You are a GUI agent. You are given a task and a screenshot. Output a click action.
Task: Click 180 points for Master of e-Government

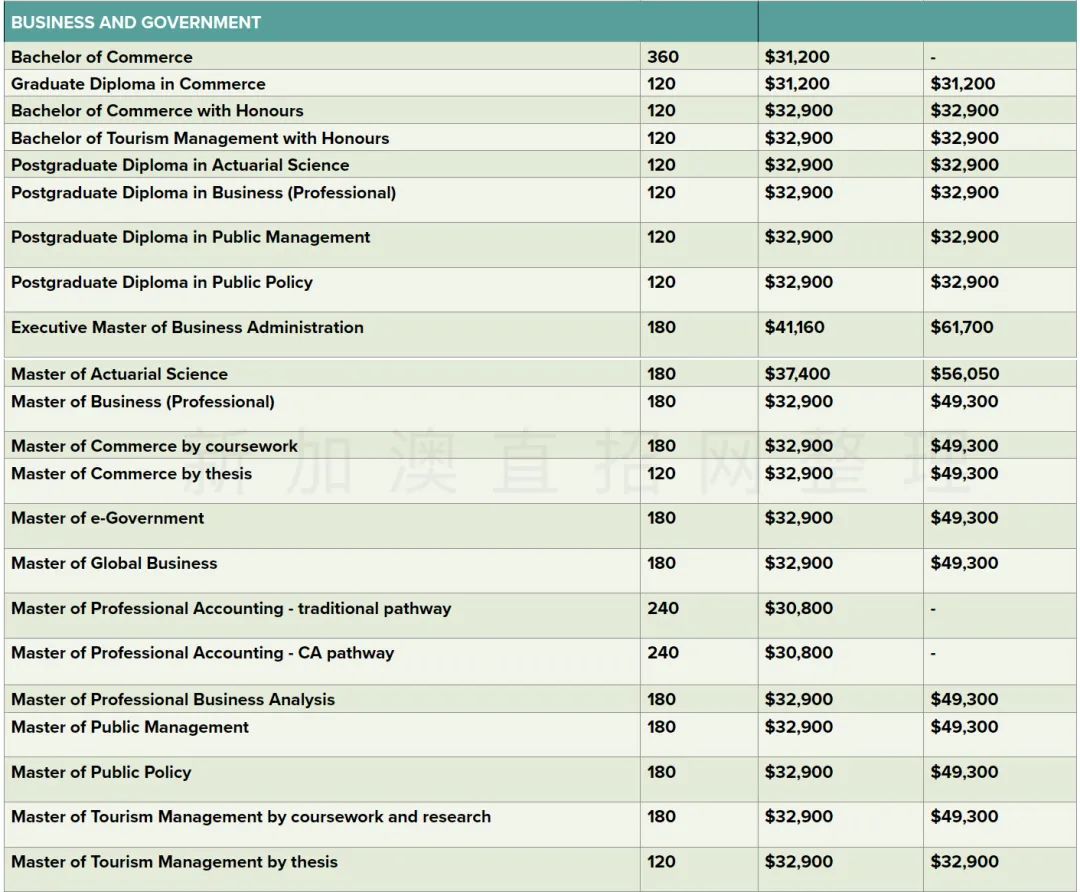pos(661,517)
